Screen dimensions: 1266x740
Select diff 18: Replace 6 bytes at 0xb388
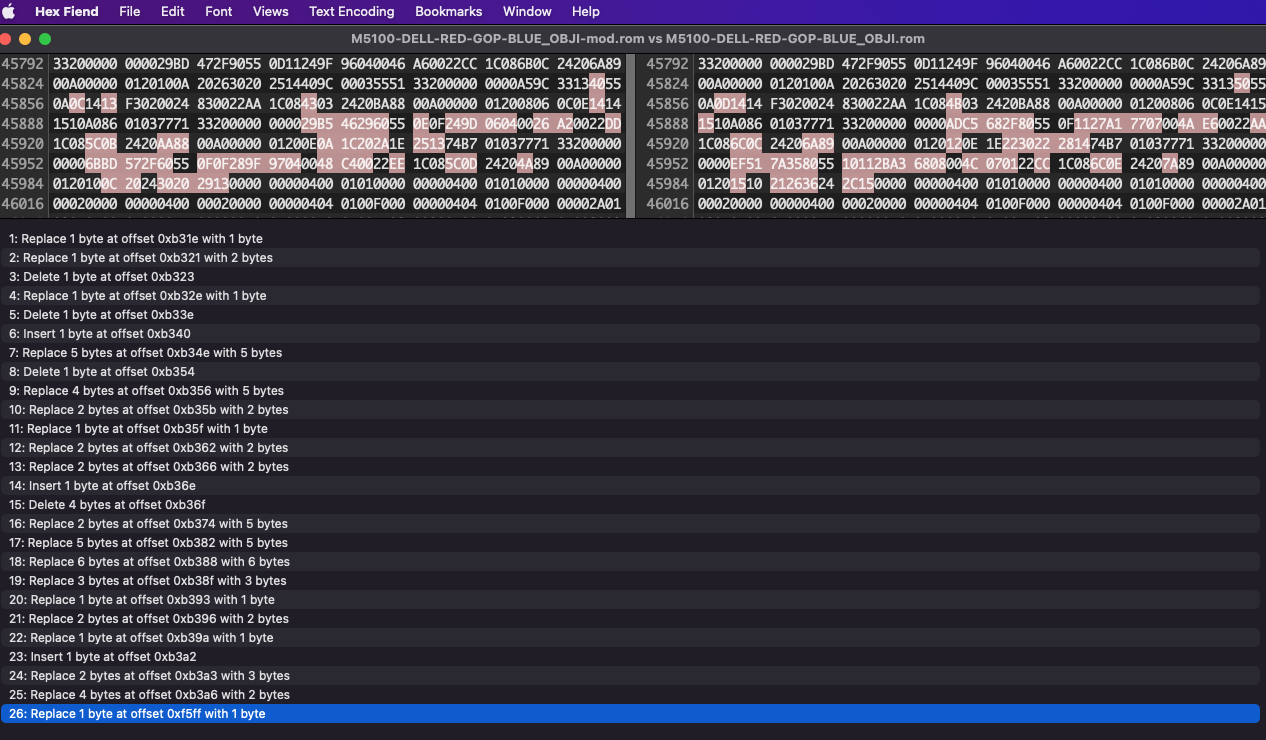630,562
